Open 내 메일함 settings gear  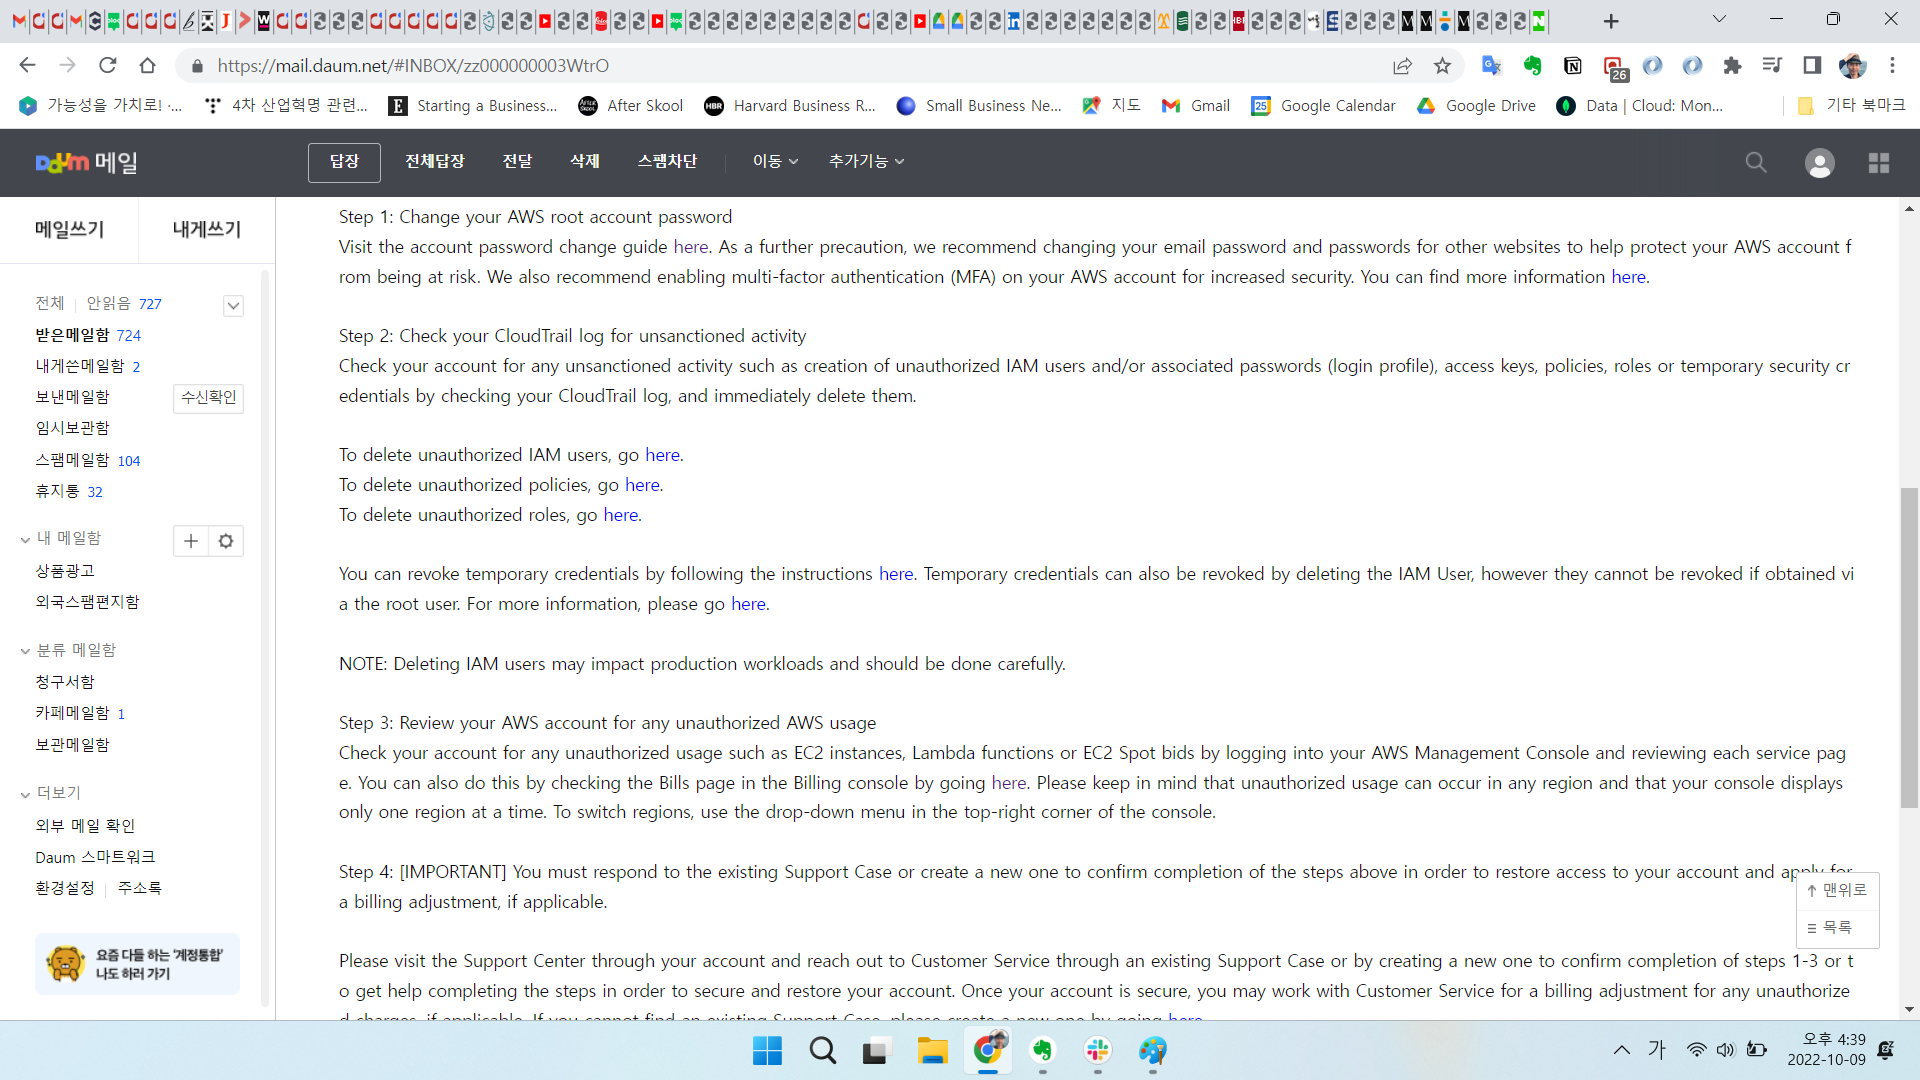tap(226, 541)
